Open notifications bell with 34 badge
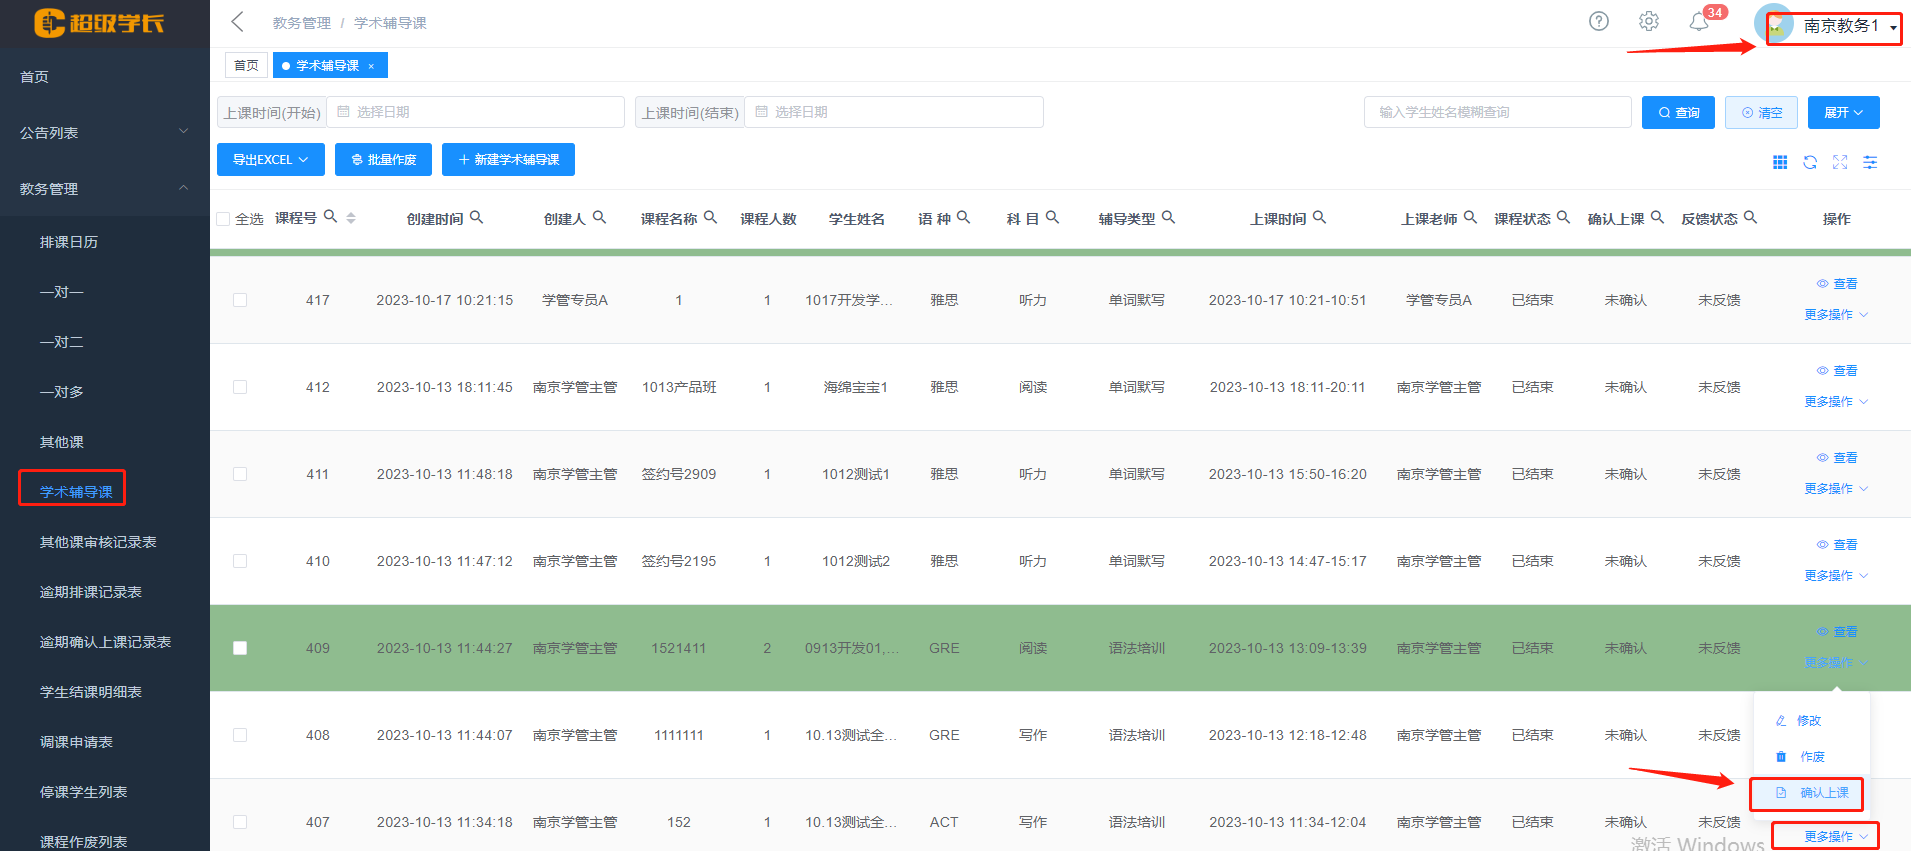The height and width of the screenshot is (851, 1911). pos(1699,22)
